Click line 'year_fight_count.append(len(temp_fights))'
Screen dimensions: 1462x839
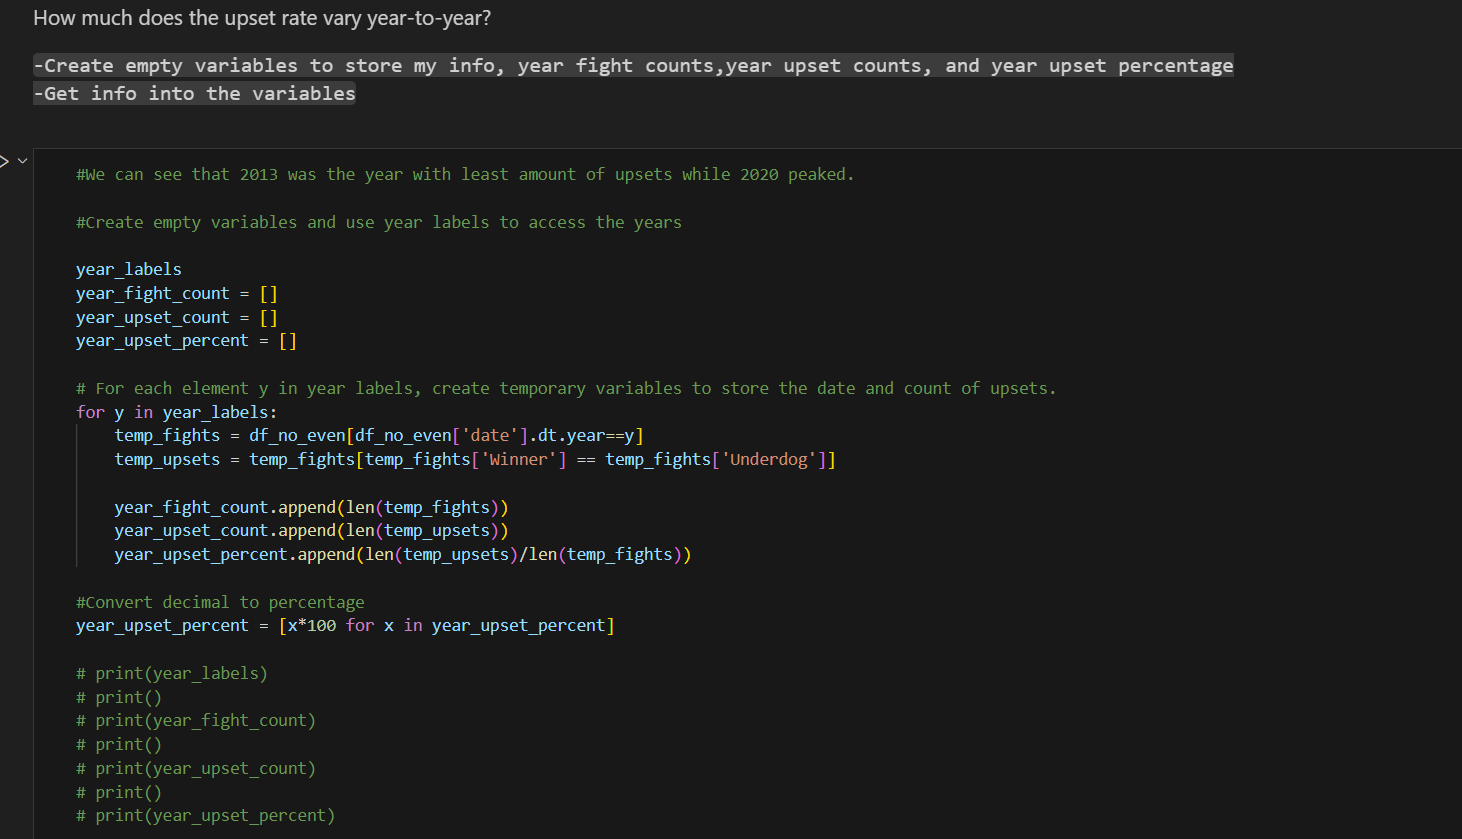tap(311, 508)
